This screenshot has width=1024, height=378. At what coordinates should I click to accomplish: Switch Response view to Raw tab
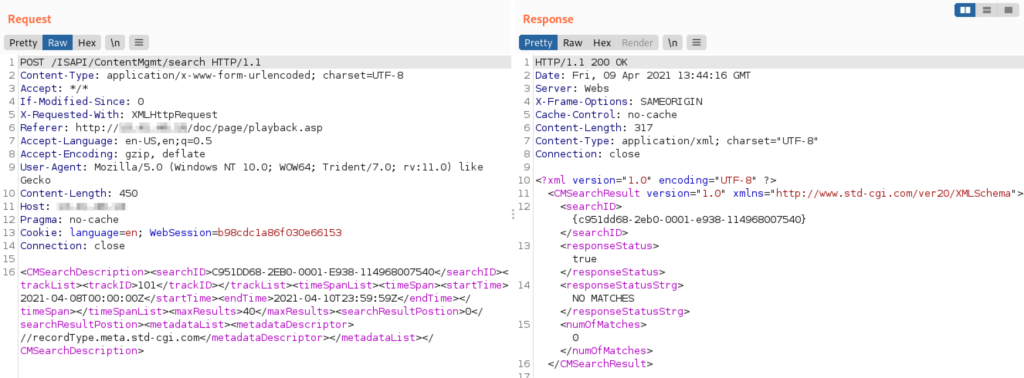573,43
